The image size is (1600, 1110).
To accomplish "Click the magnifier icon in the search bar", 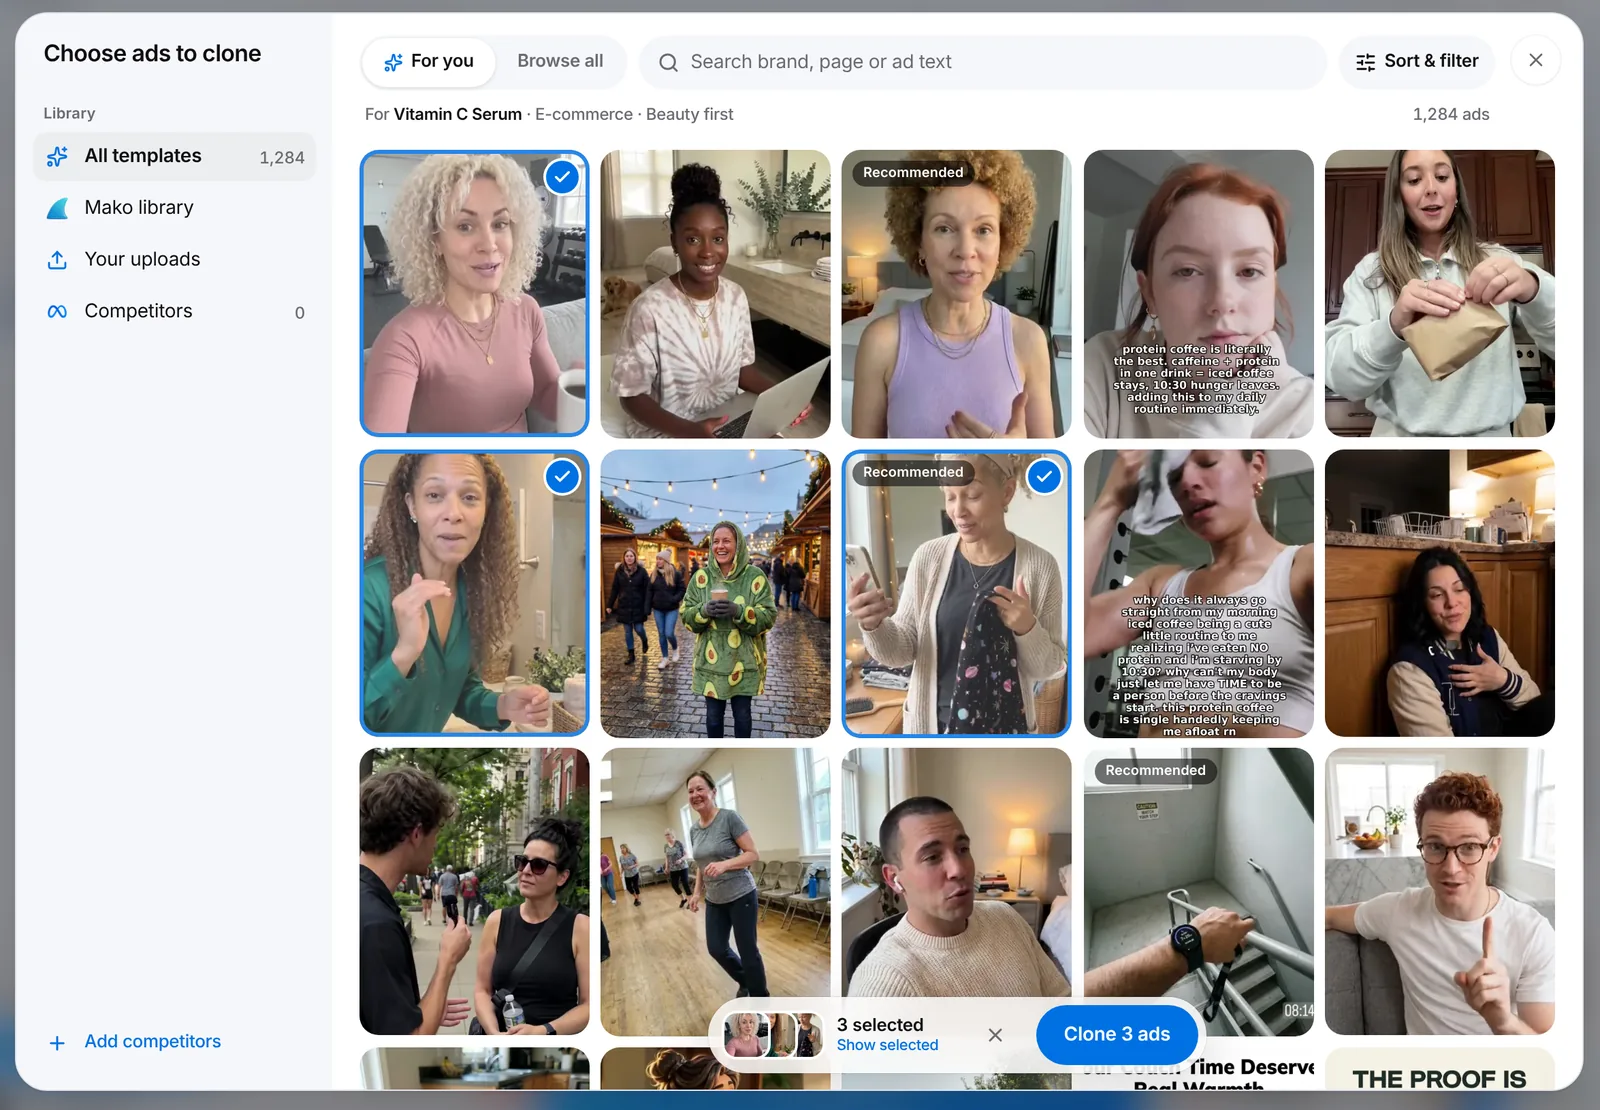I will (668, 62).
